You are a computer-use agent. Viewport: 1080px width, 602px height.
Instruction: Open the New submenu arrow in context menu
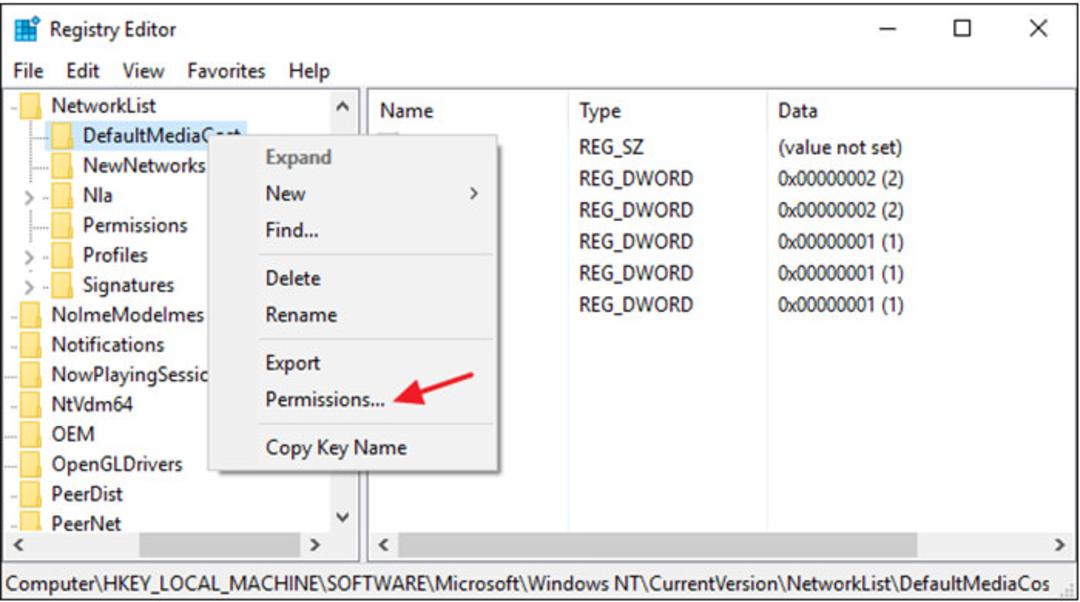point(474,194)
